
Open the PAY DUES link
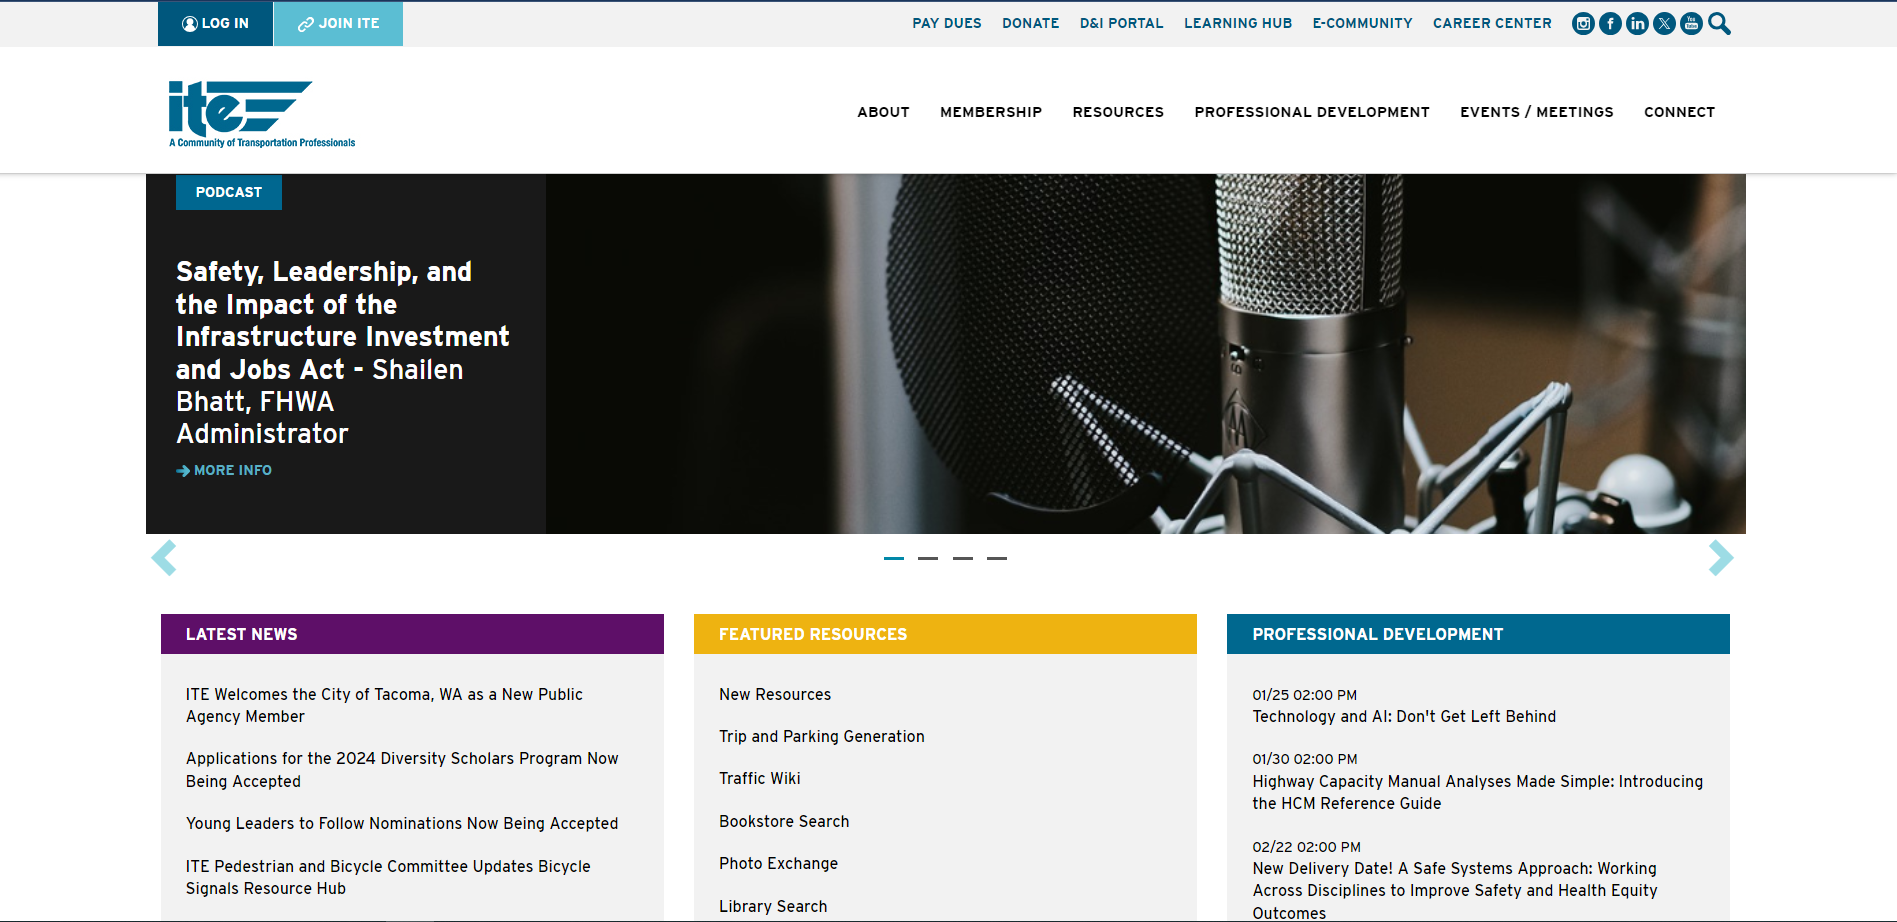(947, 23)
